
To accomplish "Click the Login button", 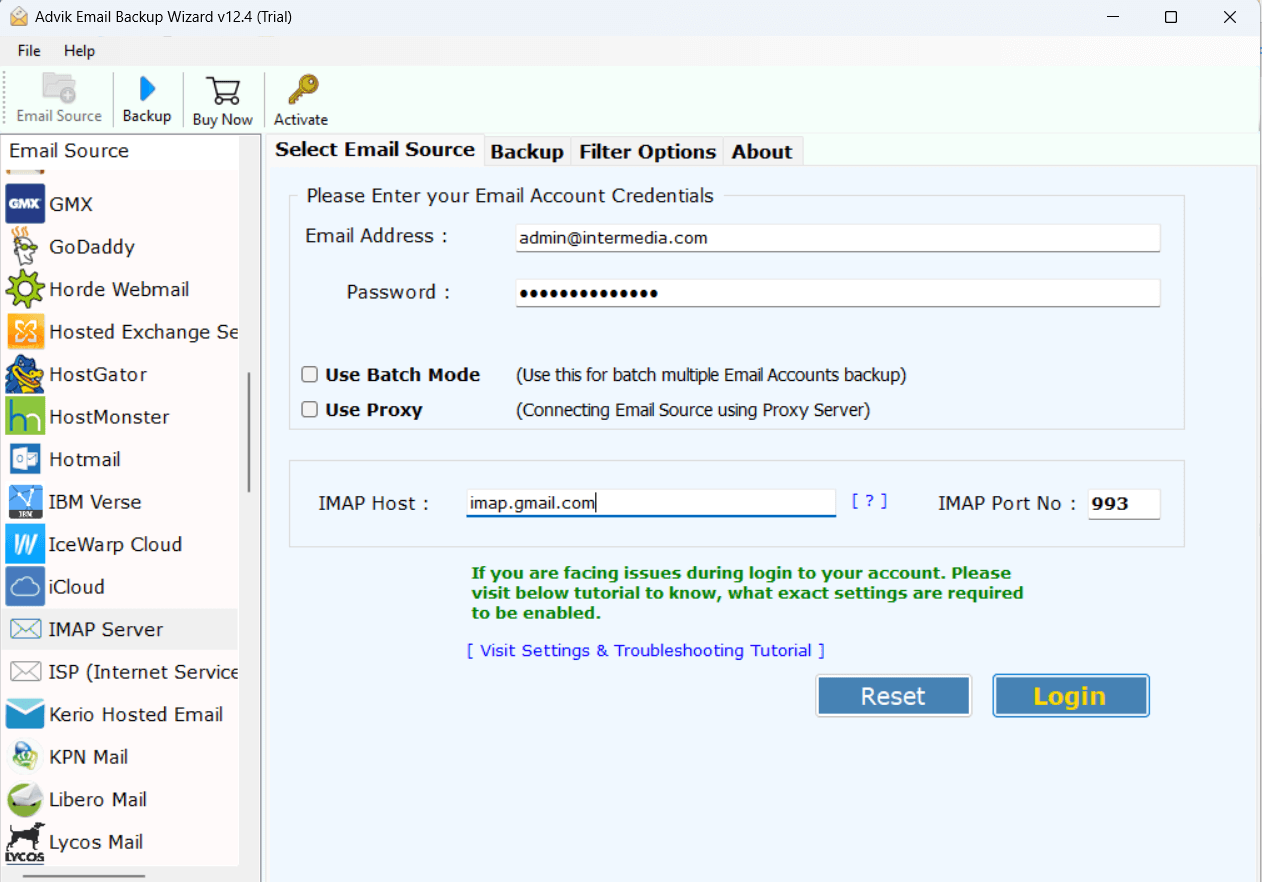I will click(1070, 696).
